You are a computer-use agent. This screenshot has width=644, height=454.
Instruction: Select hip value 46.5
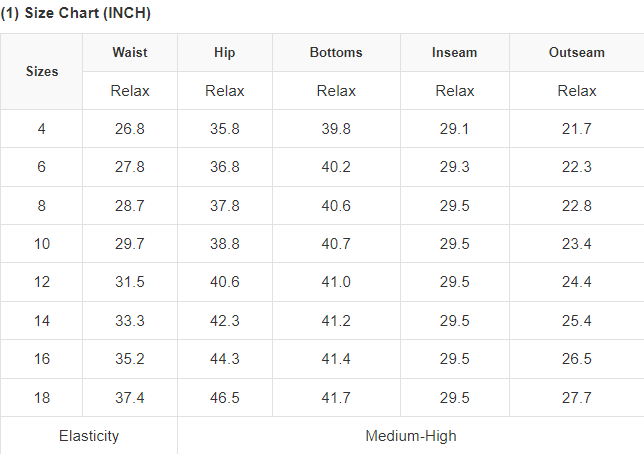pyautogui.click(x=224, y=398)
